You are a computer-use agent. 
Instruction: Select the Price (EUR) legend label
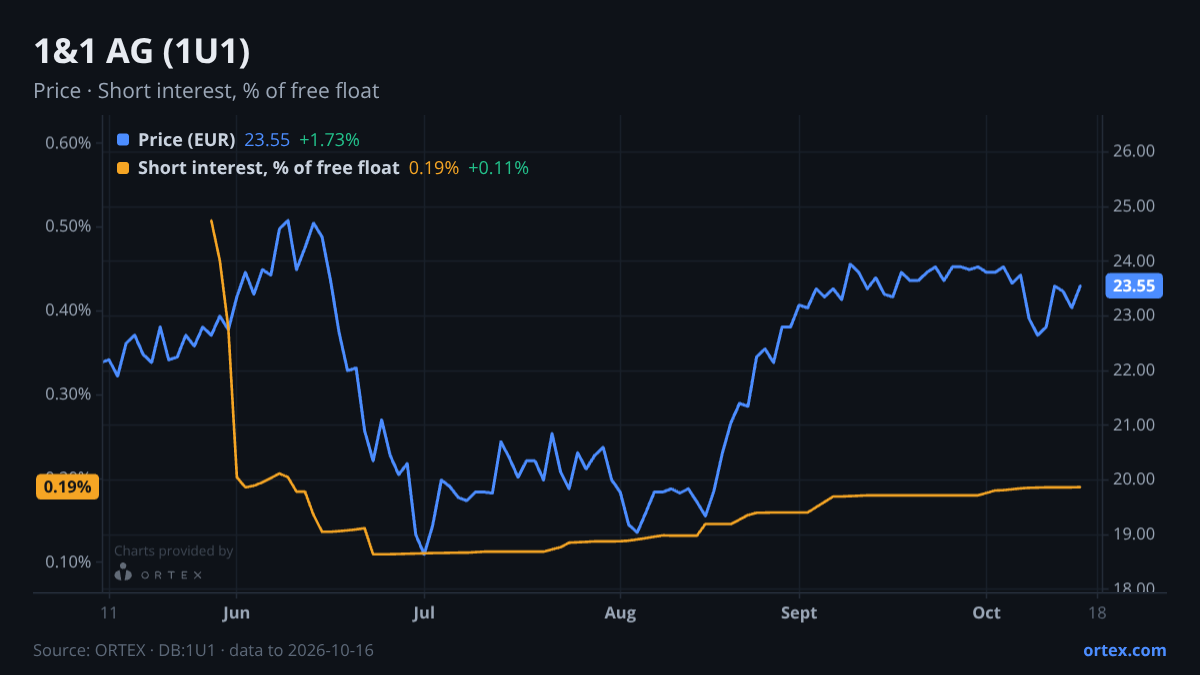click(186, 139)
